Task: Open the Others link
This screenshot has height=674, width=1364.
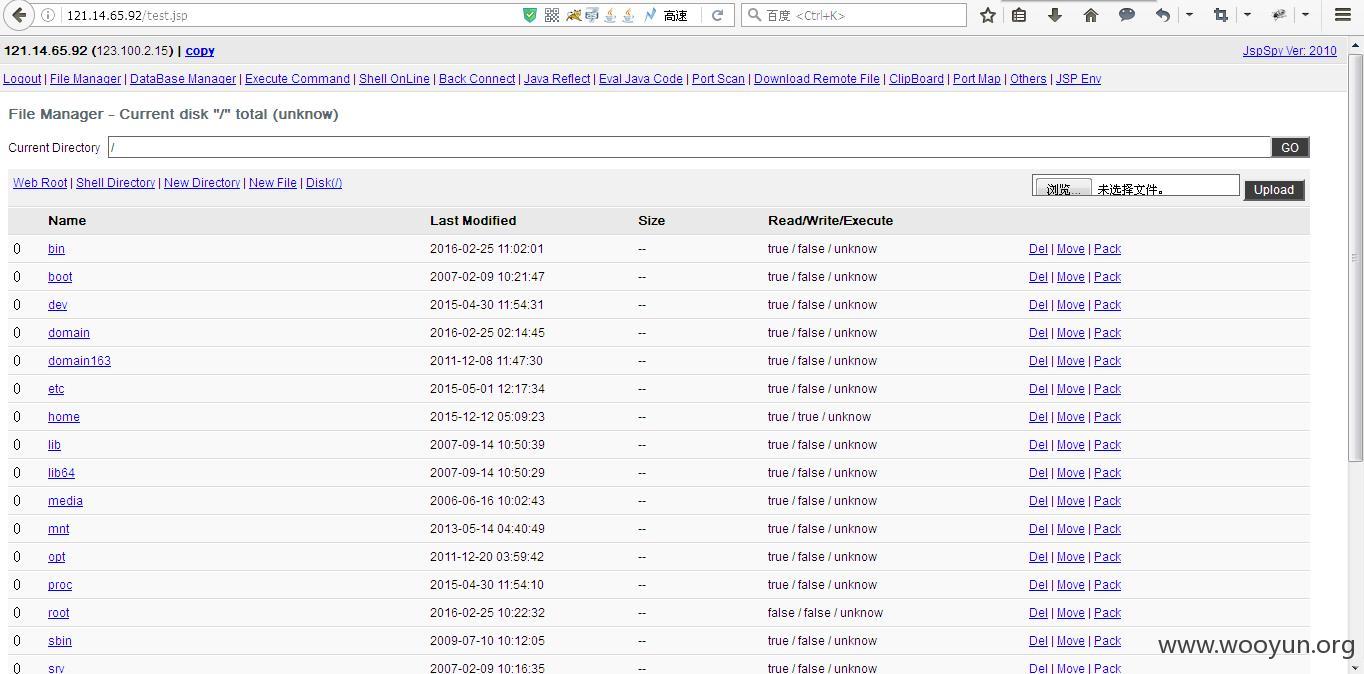Action: (x=1028, y=79)
